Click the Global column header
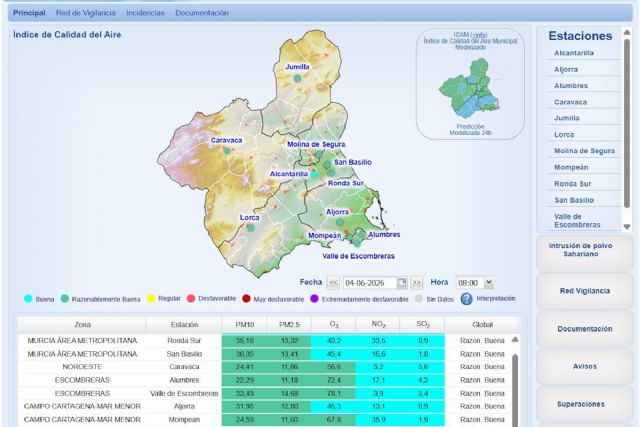The width and height of the screenshot is (640, 427). click(x=482, y=325)
